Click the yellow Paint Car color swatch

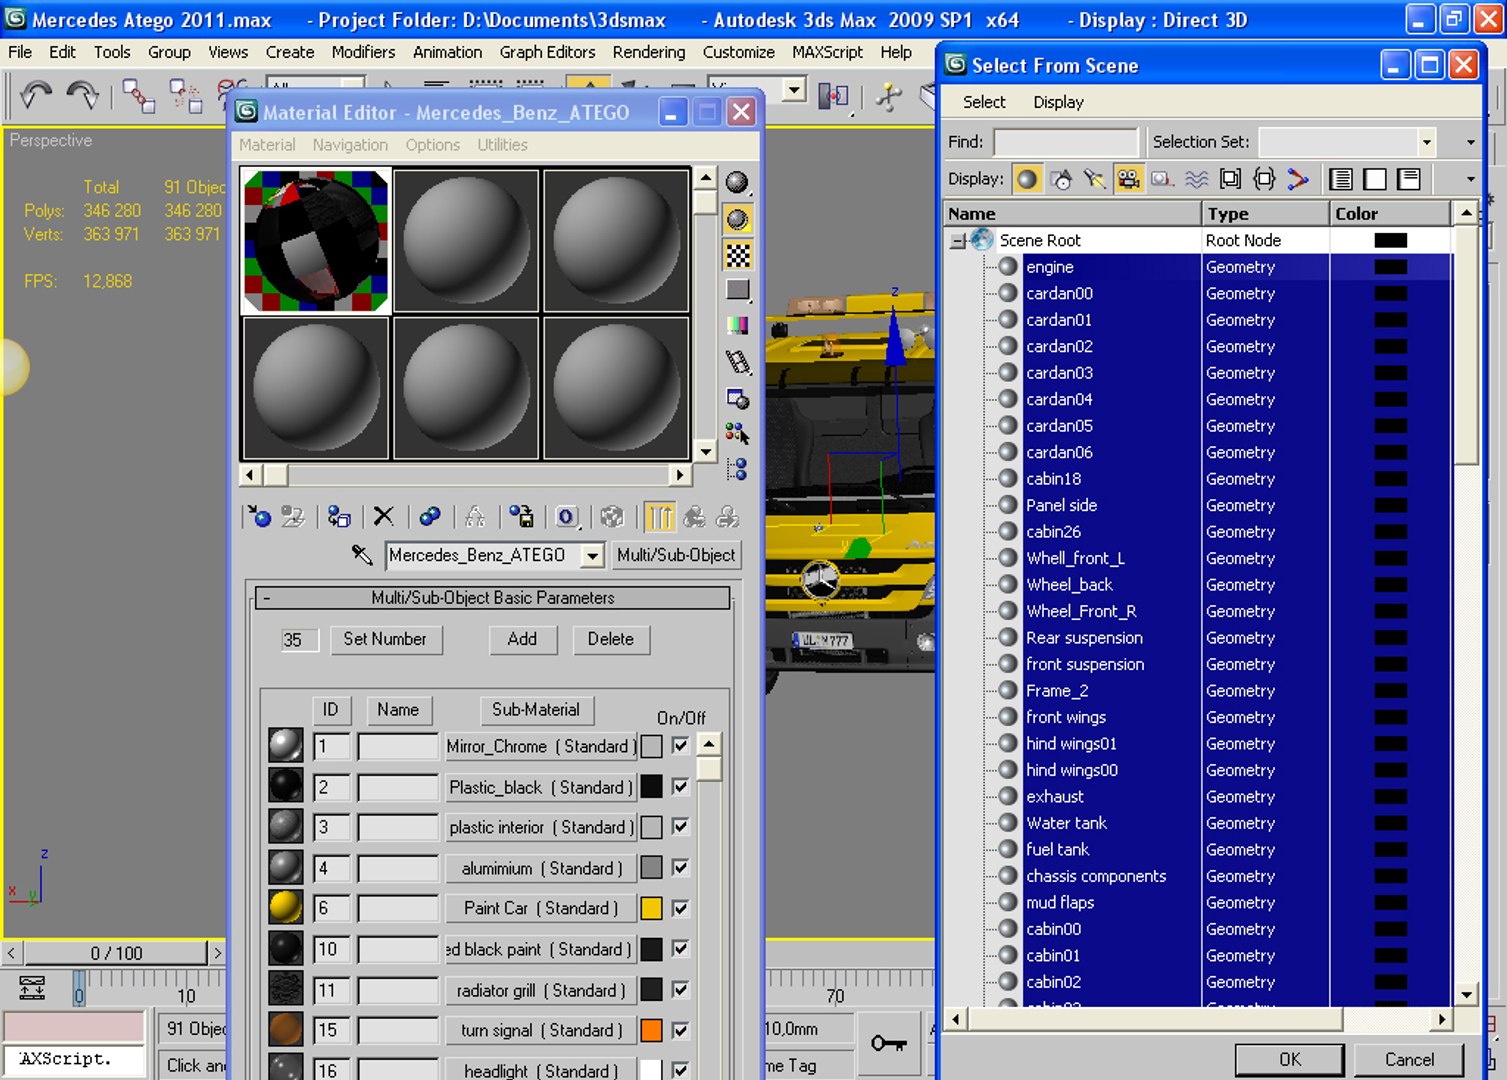pyautogui.click(x=651, y=908)
